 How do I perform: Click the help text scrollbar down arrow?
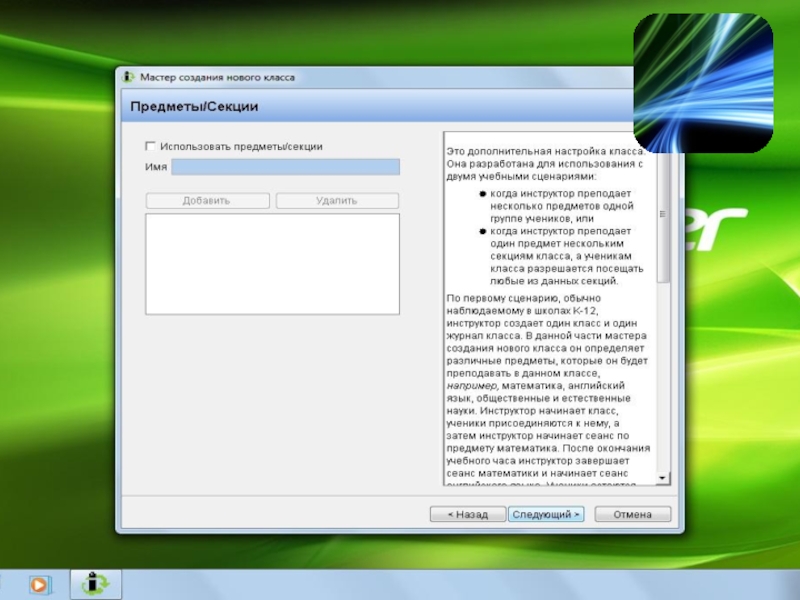(663, 478)
